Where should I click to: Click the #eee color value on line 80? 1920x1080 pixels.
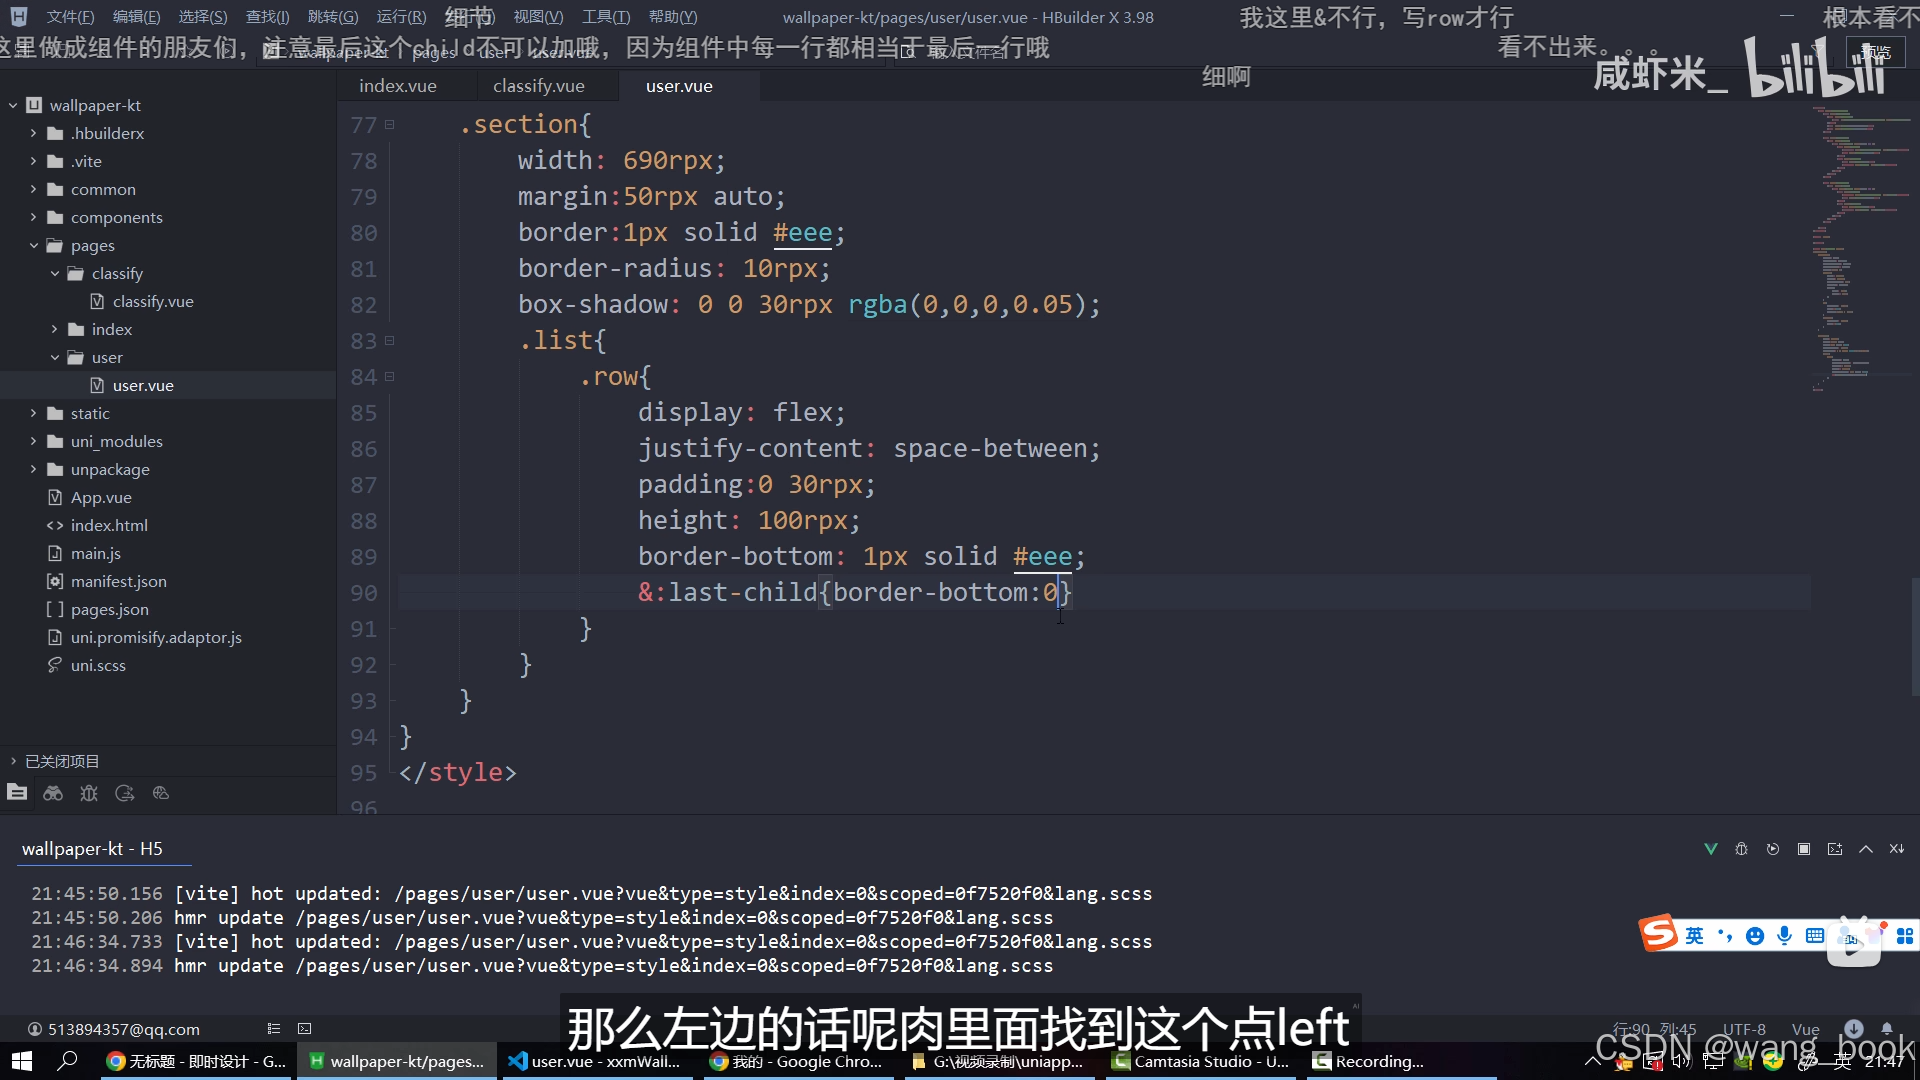[x=802, y=233]
